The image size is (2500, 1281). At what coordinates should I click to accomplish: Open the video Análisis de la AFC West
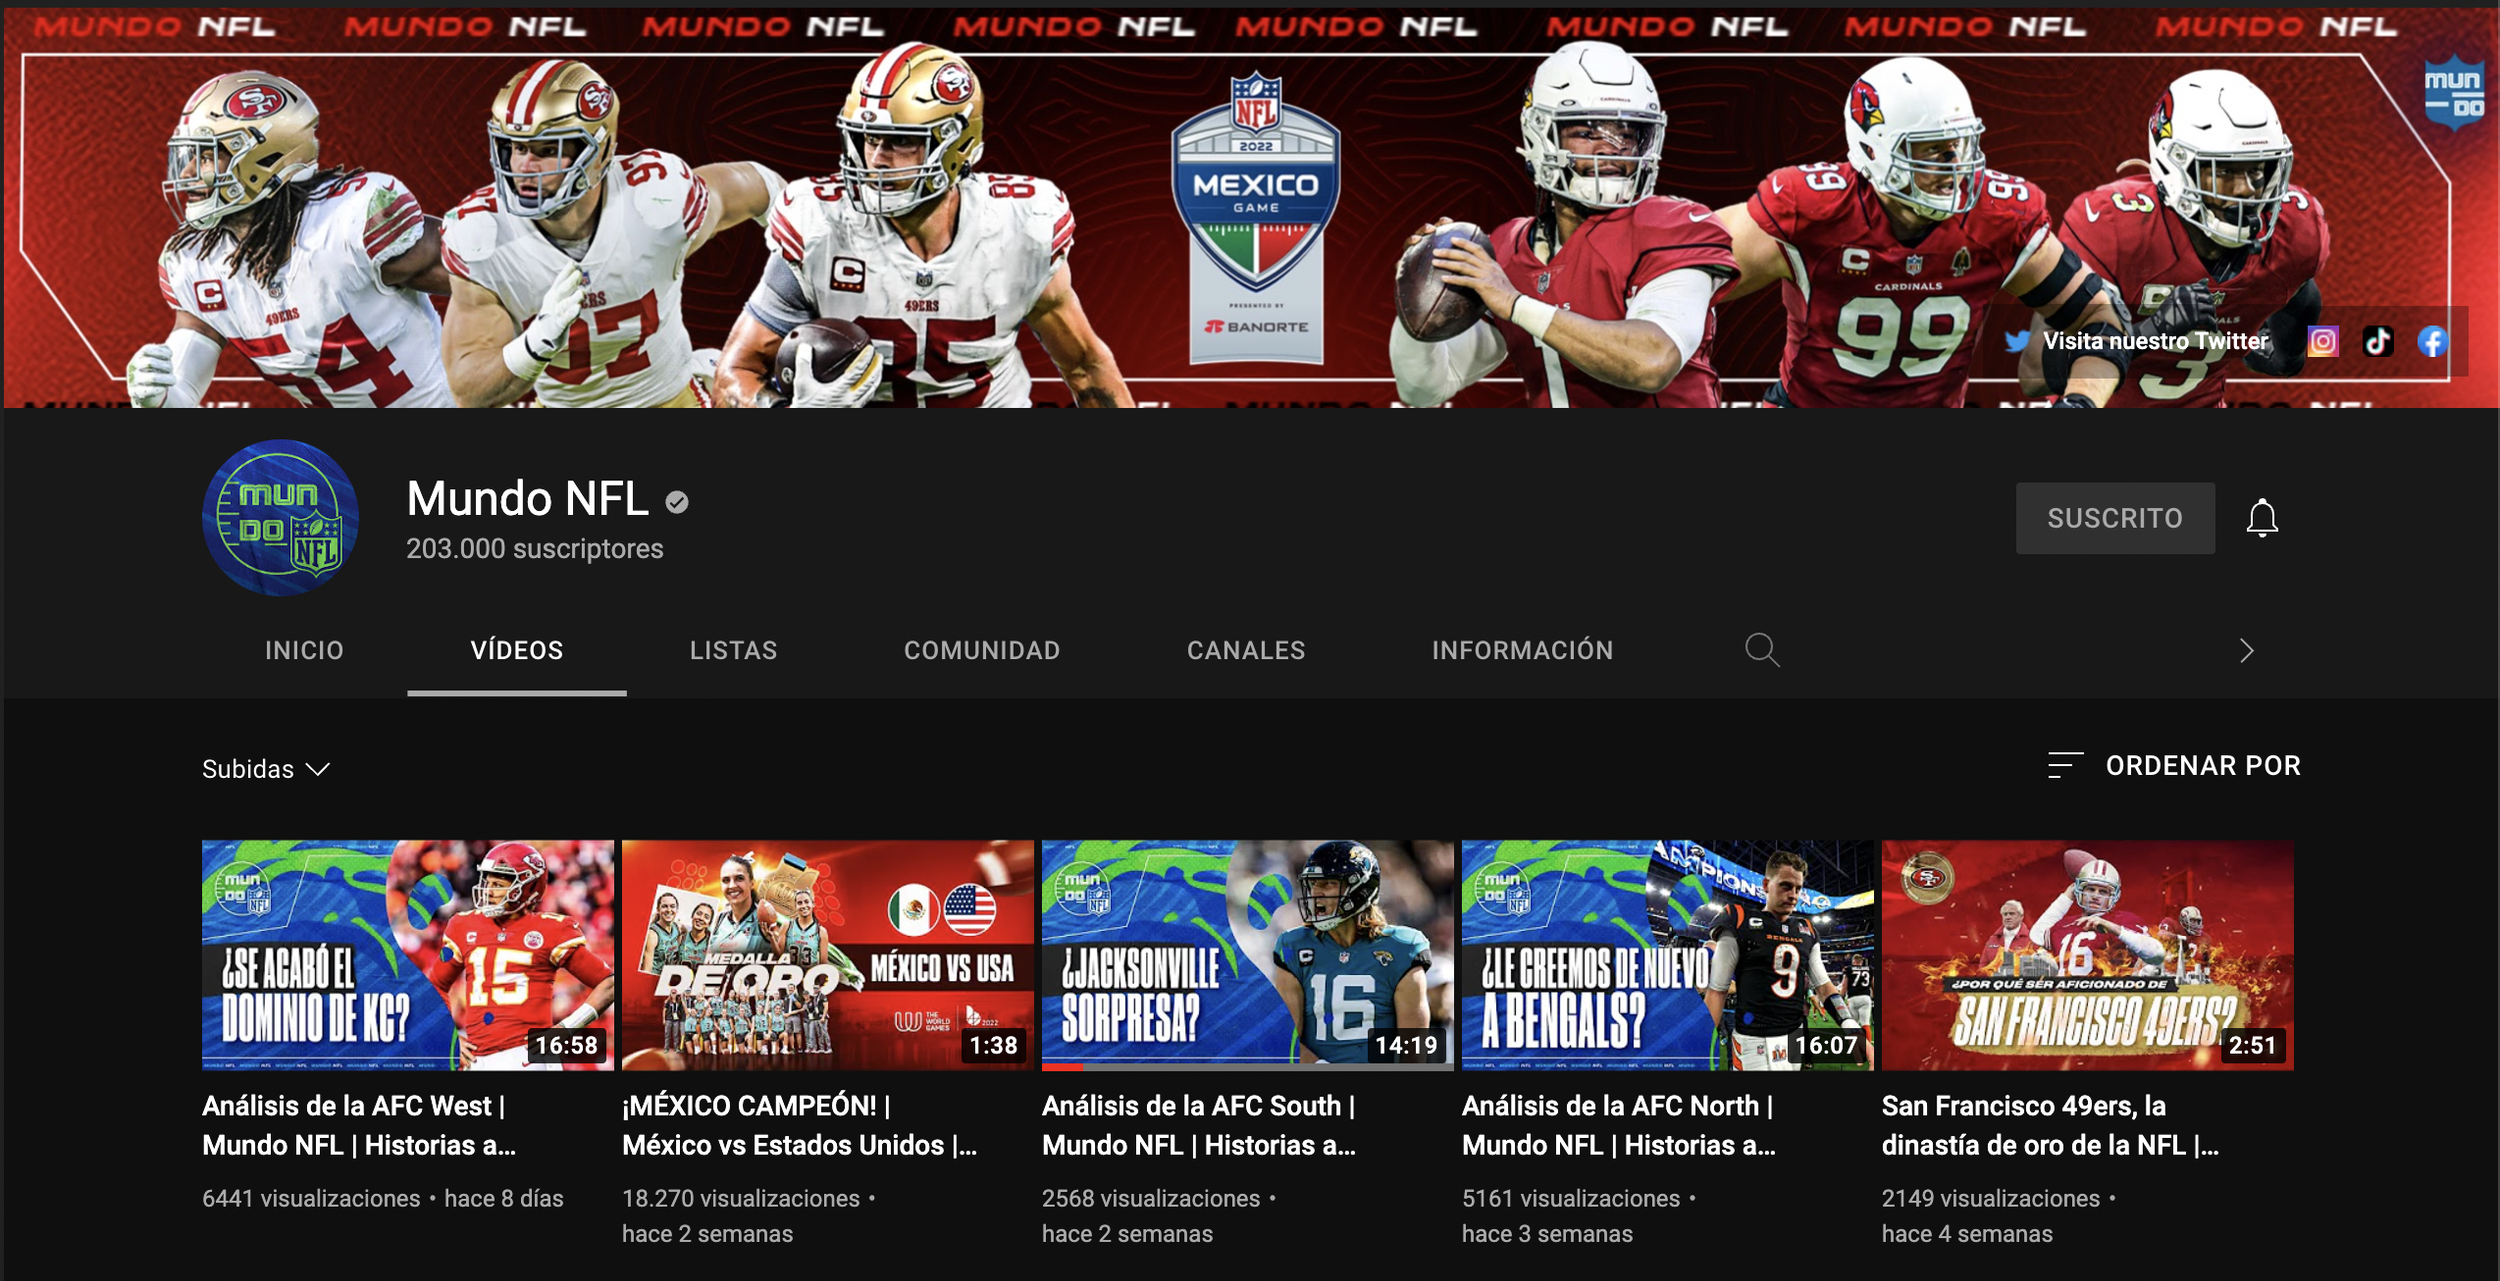click(356, 1125)
